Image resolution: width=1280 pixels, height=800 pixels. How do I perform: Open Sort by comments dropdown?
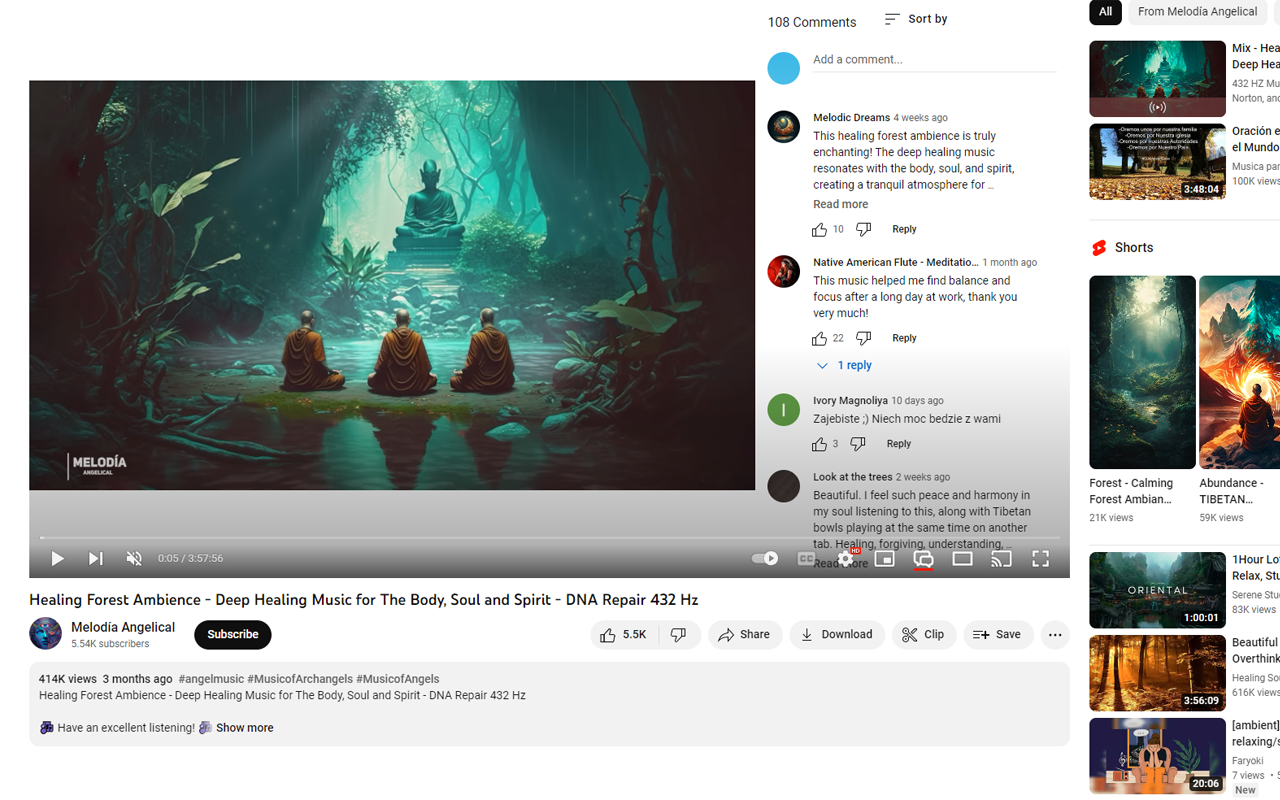tap(916, 19)
